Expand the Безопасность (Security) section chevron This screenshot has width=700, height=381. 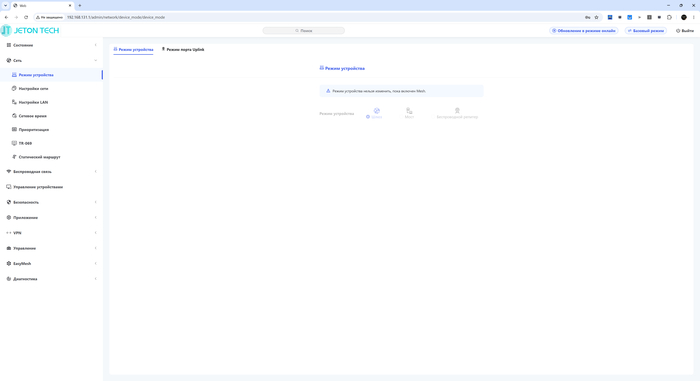(x=96, y=202)
